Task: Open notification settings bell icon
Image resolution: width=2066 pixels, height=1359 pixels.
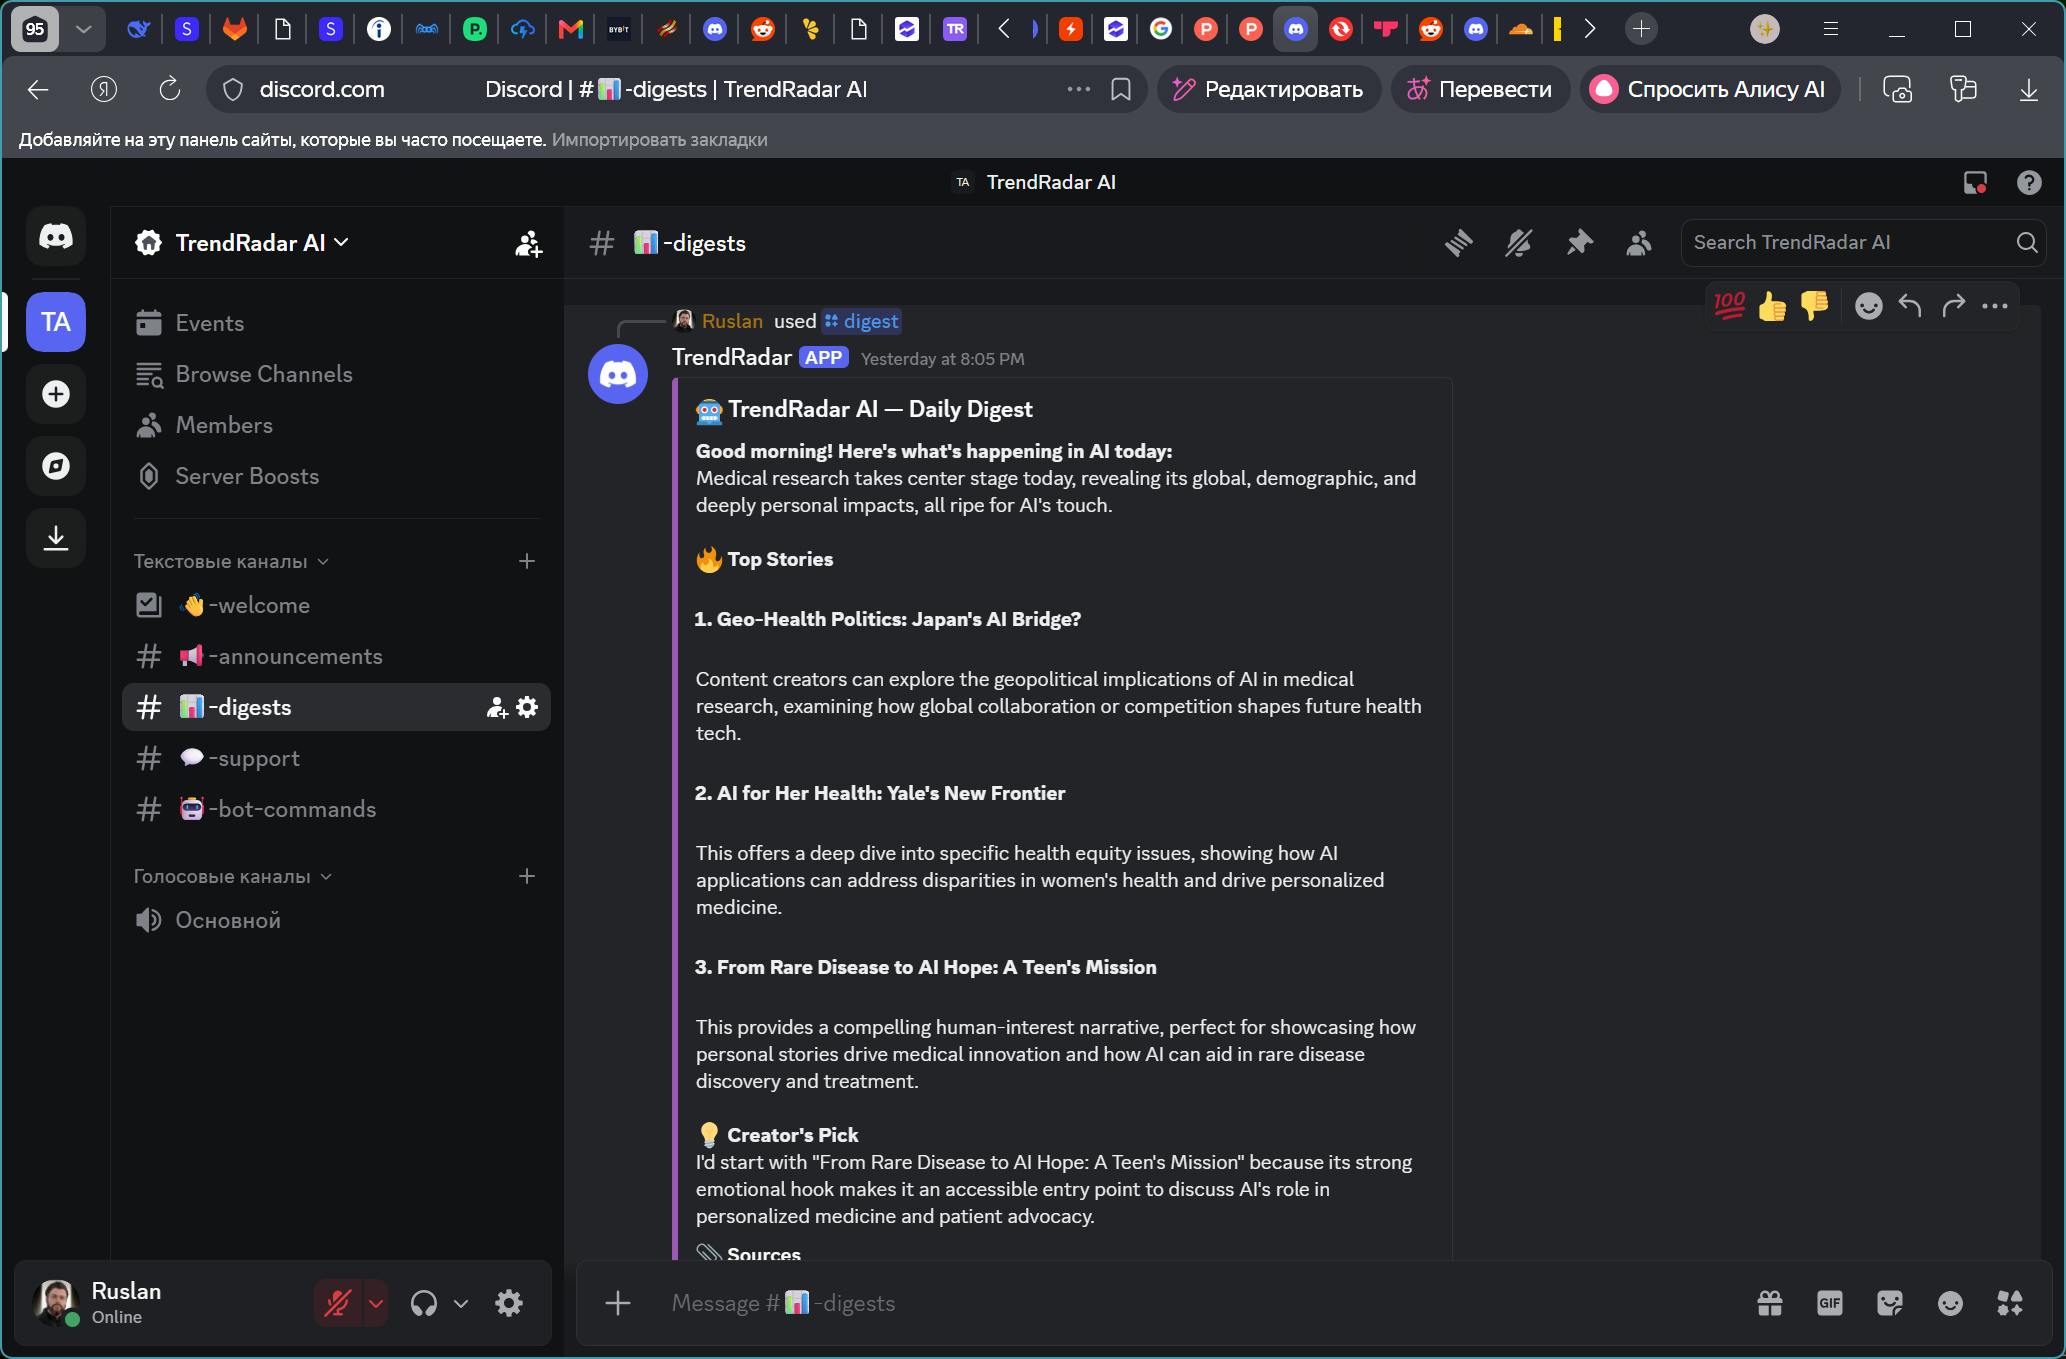Action: 1519,243
